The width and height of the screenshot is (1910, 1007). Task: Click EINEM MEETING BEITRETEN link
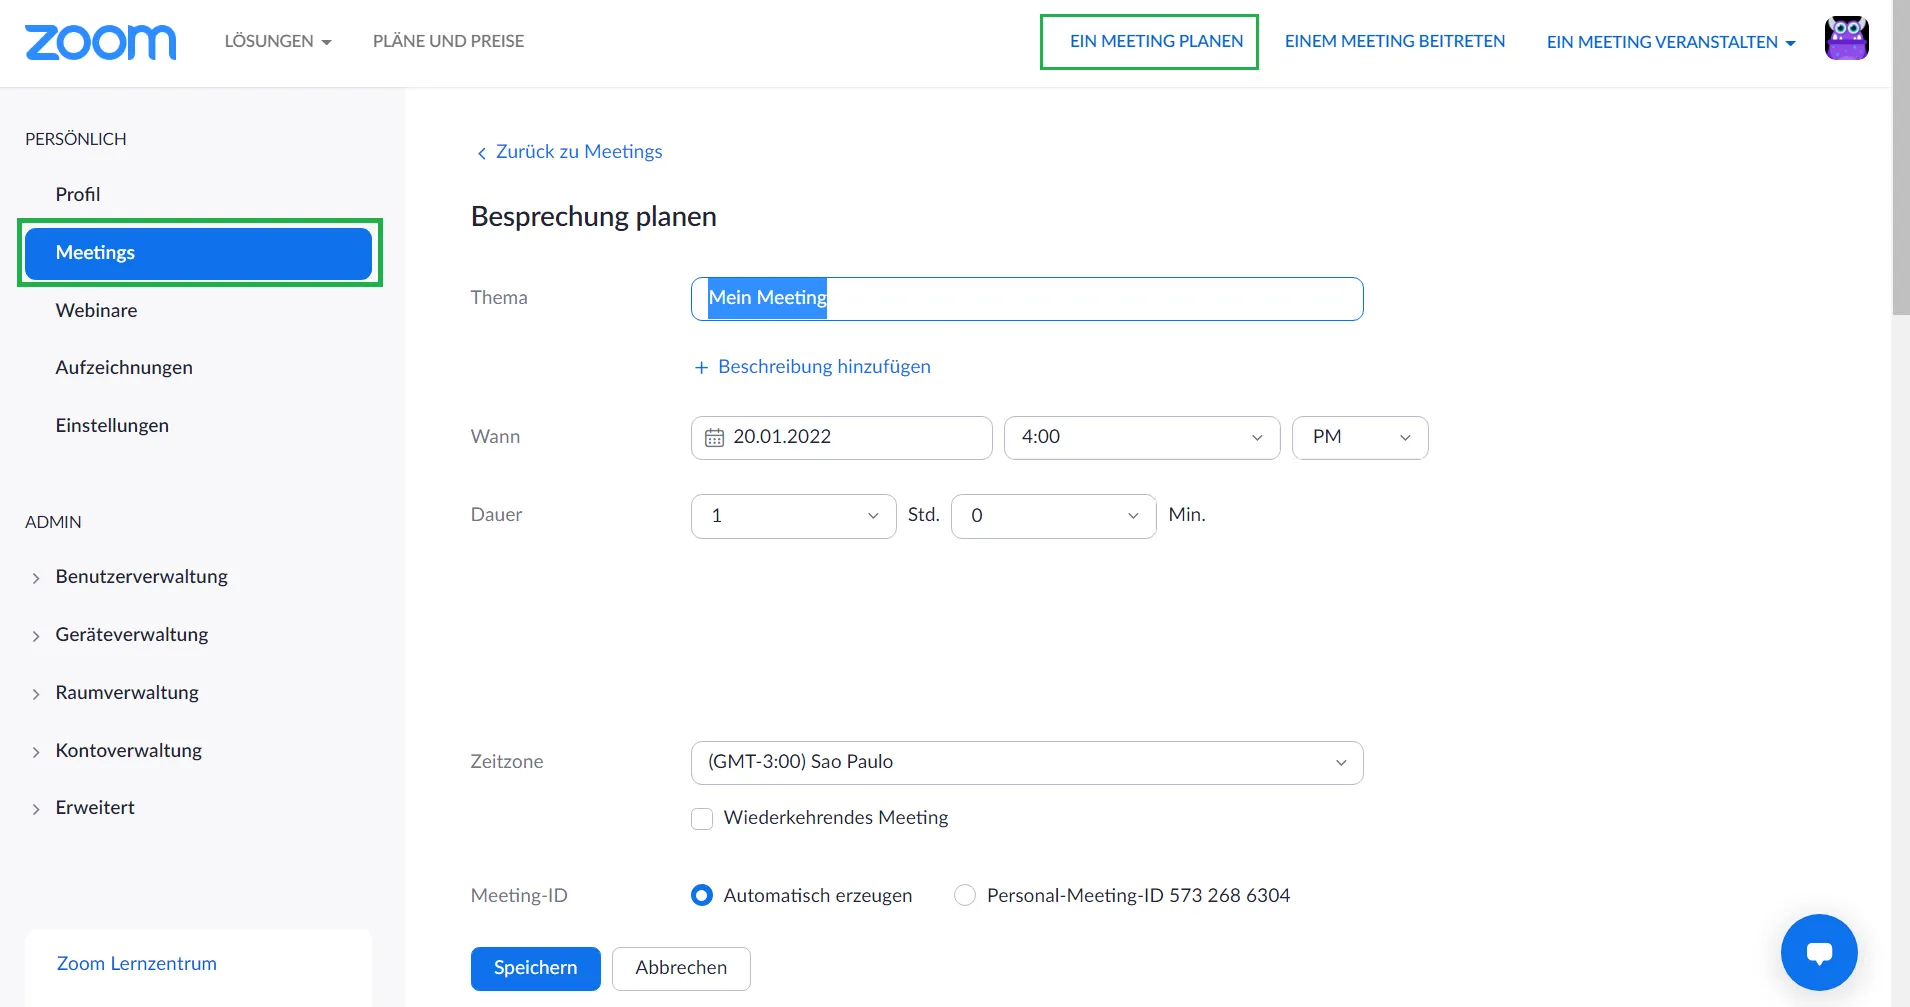click(1395, 41)
